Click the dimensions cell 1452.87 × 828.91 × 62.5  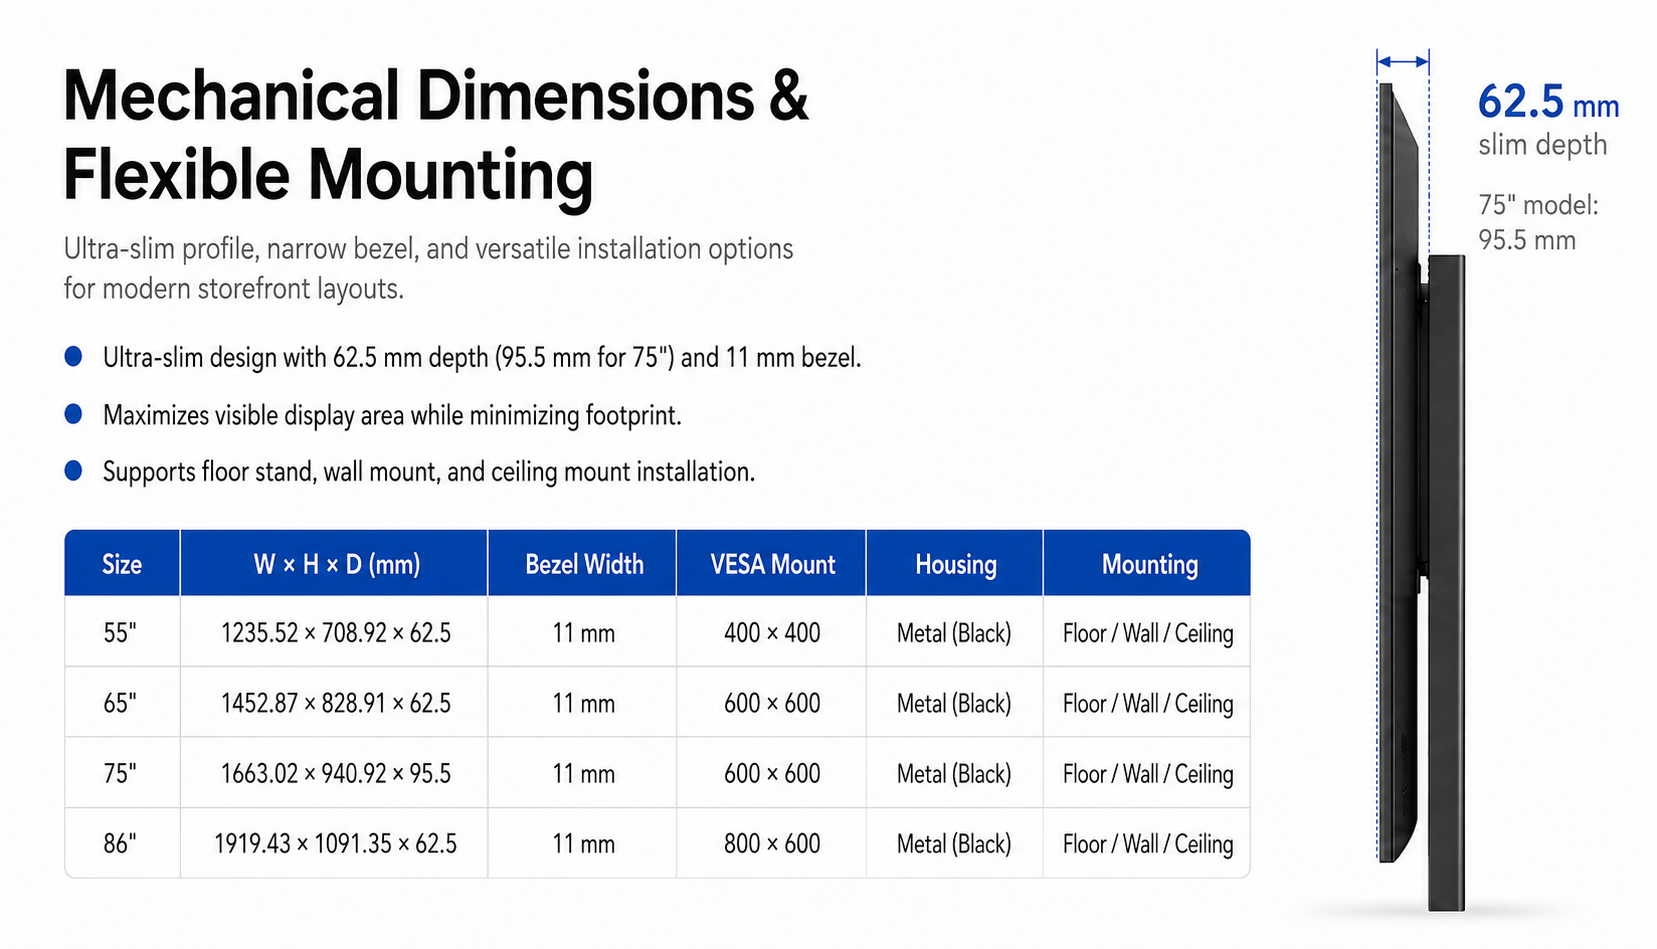tap(335, 703)
